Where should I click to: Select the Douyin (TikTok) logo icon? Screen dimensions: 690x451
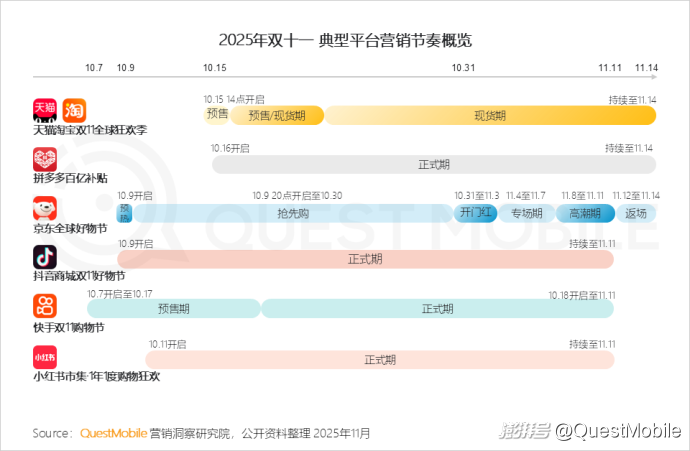click(x=45, y=256)
